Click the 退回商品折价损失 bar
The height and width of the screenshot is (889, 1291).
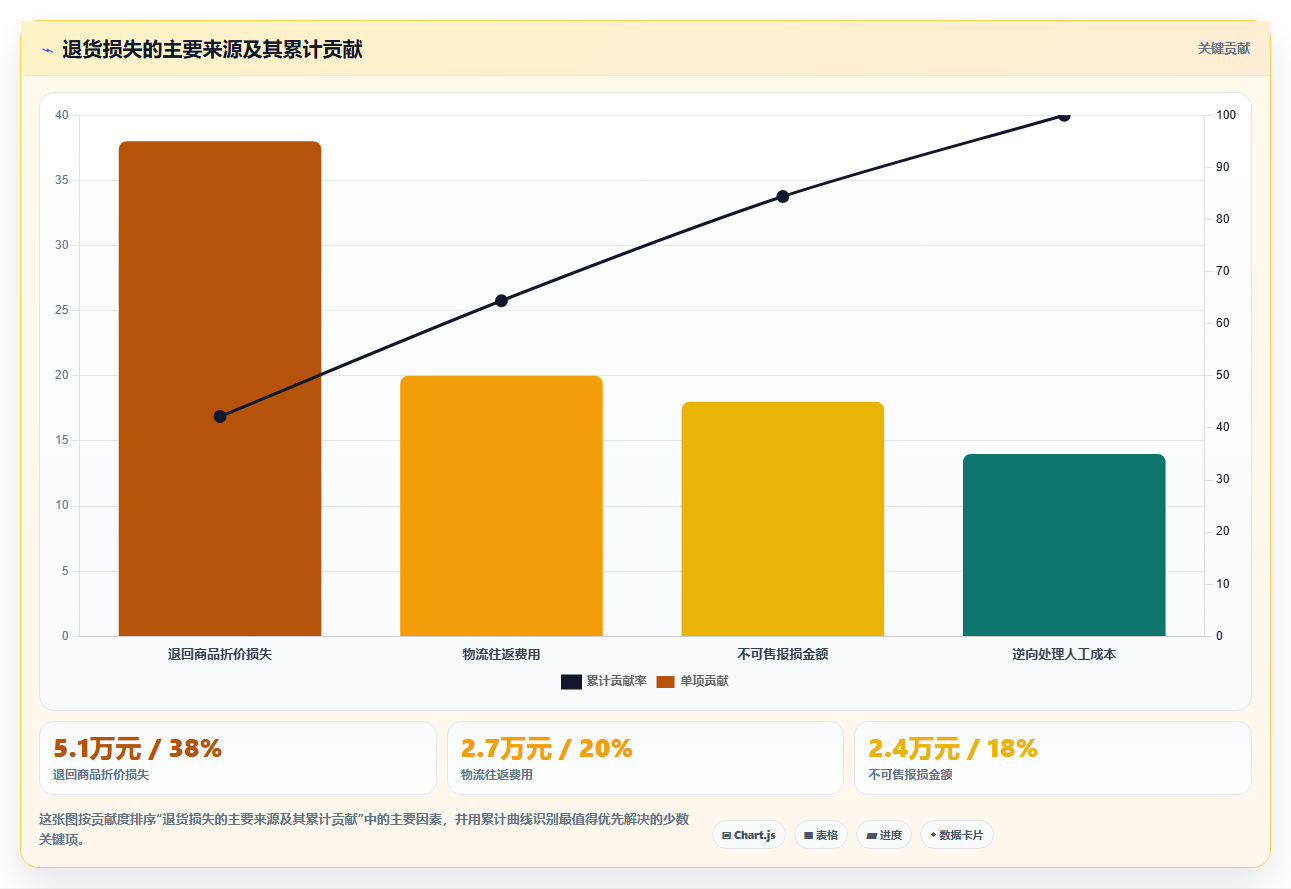220,388
